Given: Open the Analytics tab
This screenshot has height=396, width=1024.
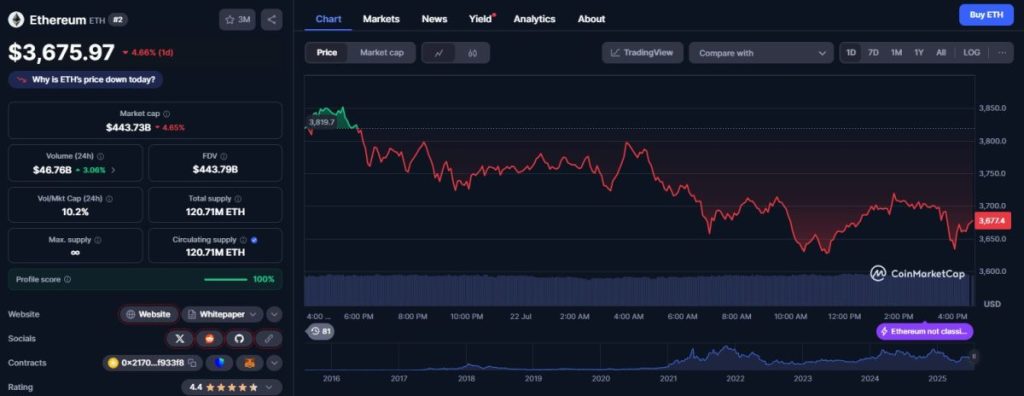Looking at the screenshot, I should (534, 19).
